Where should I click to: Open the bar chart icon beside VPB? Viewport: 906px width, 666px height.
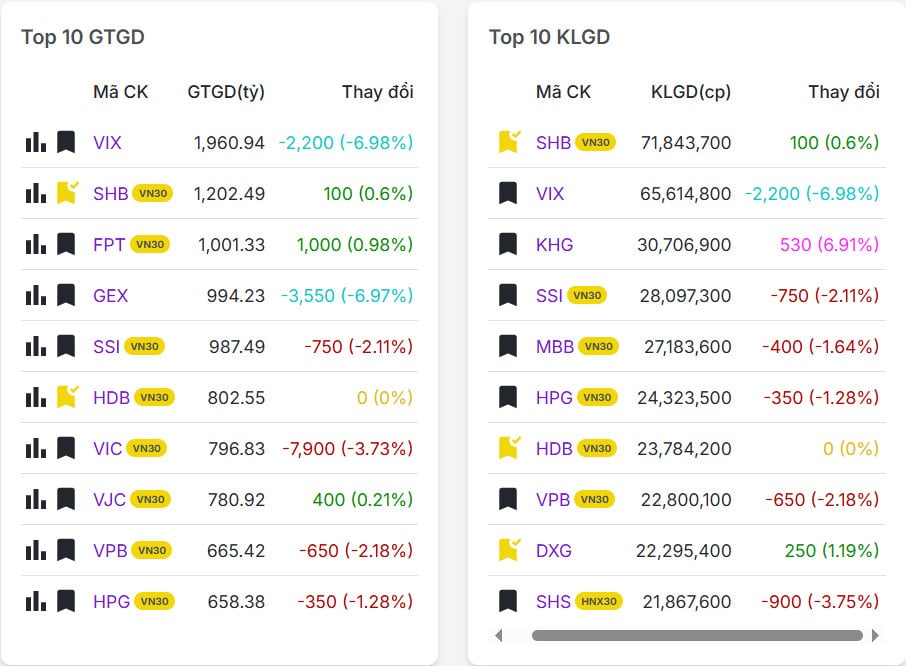pos(36,550)
